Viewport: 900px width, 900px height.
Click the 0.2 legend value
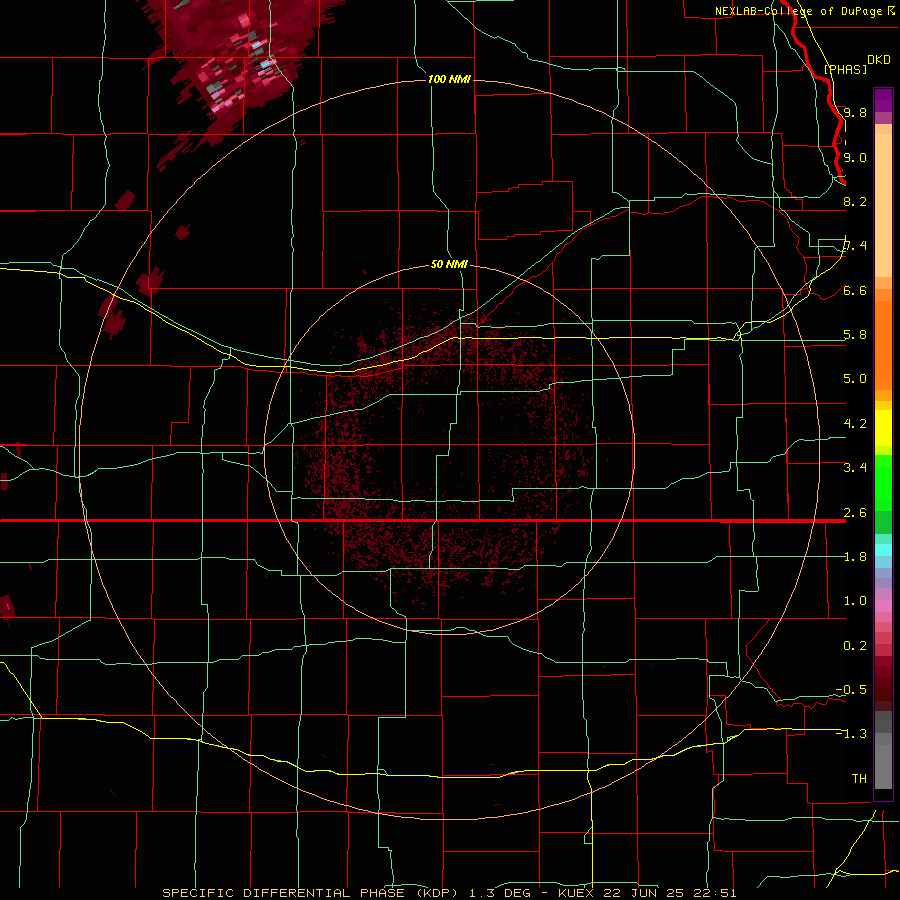click(855, 645)
